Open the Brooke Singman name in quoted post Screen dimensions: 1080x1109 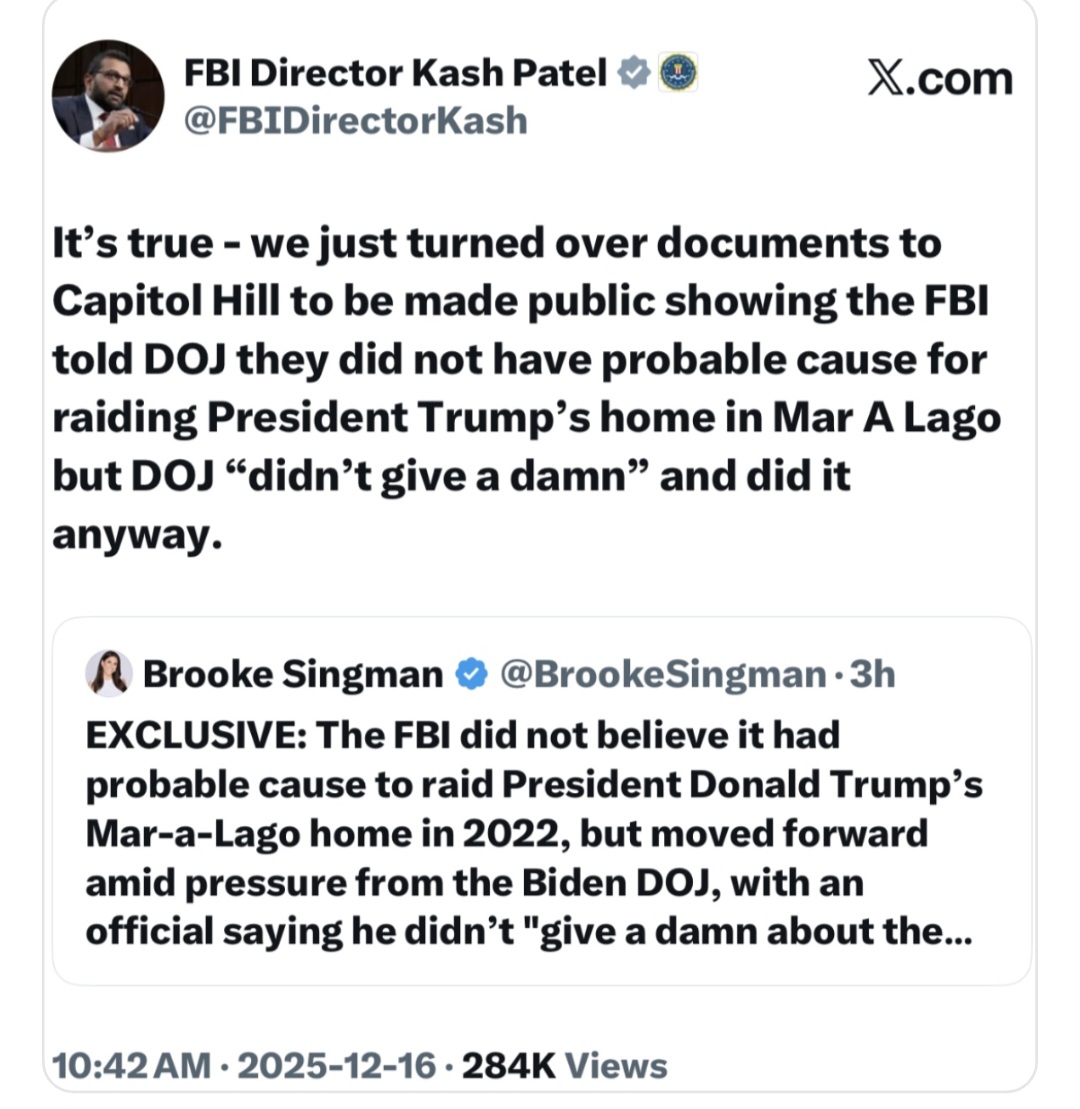(292, 675)
